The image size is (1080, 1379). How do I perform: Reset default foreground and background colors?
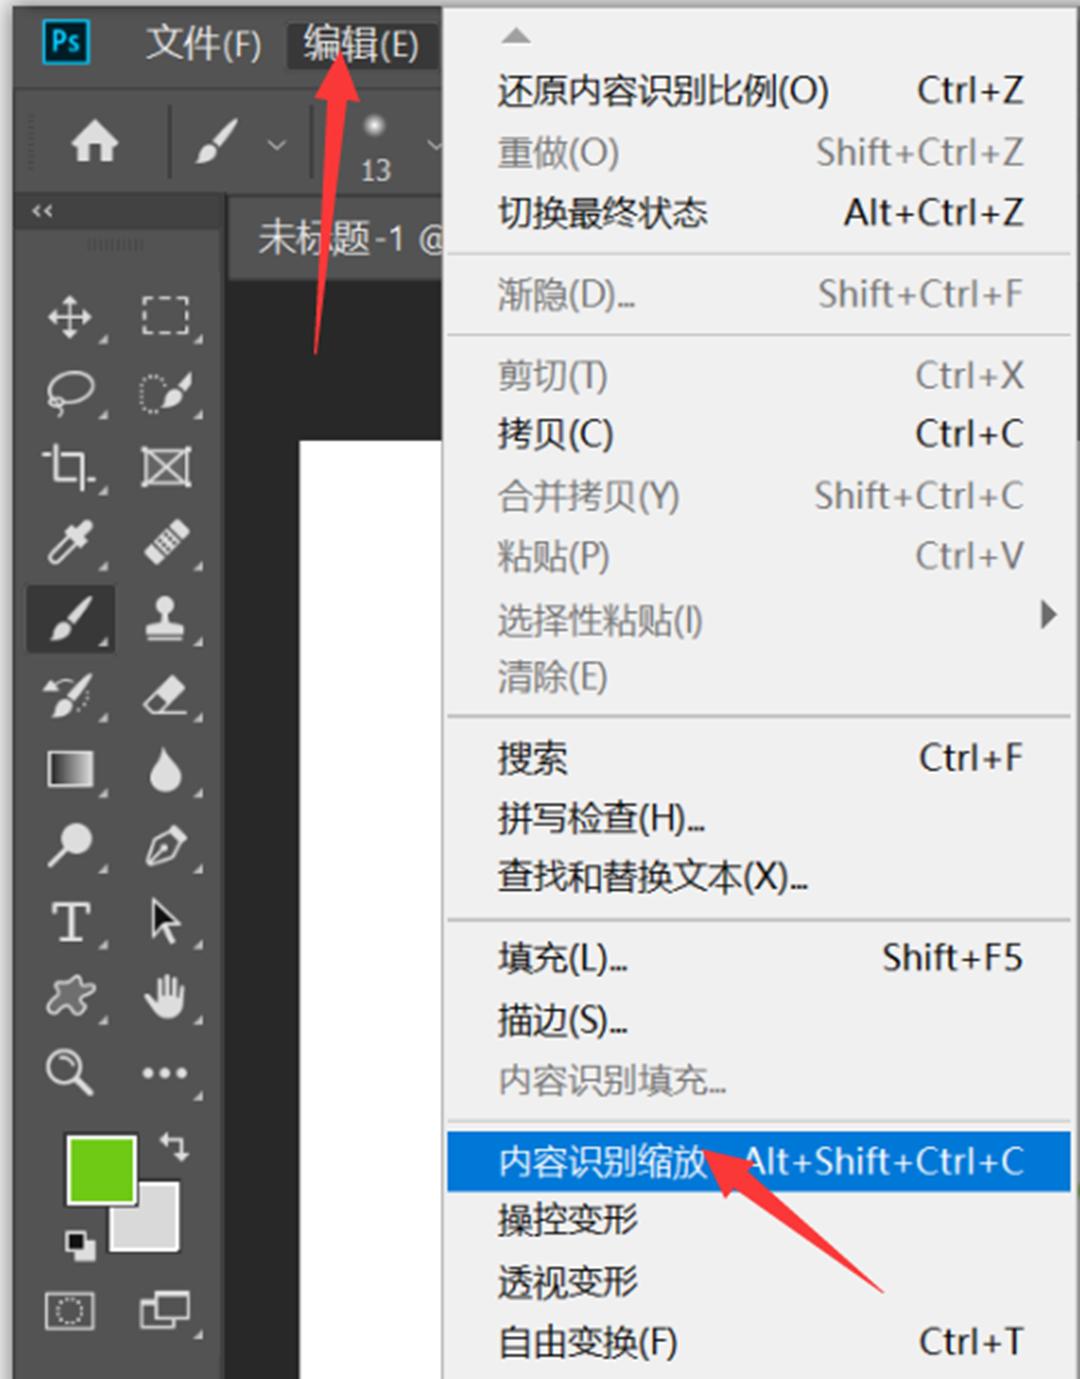pos(80,1245)
